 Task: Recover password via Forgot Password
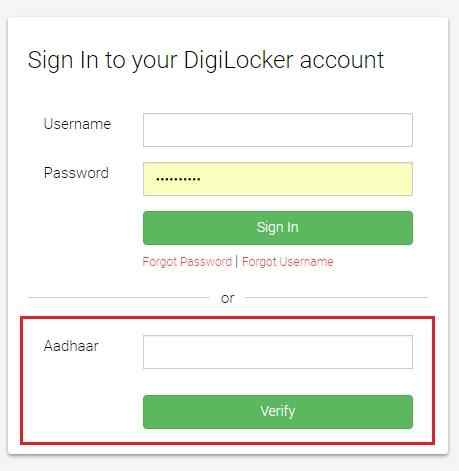tap(187, 262)
